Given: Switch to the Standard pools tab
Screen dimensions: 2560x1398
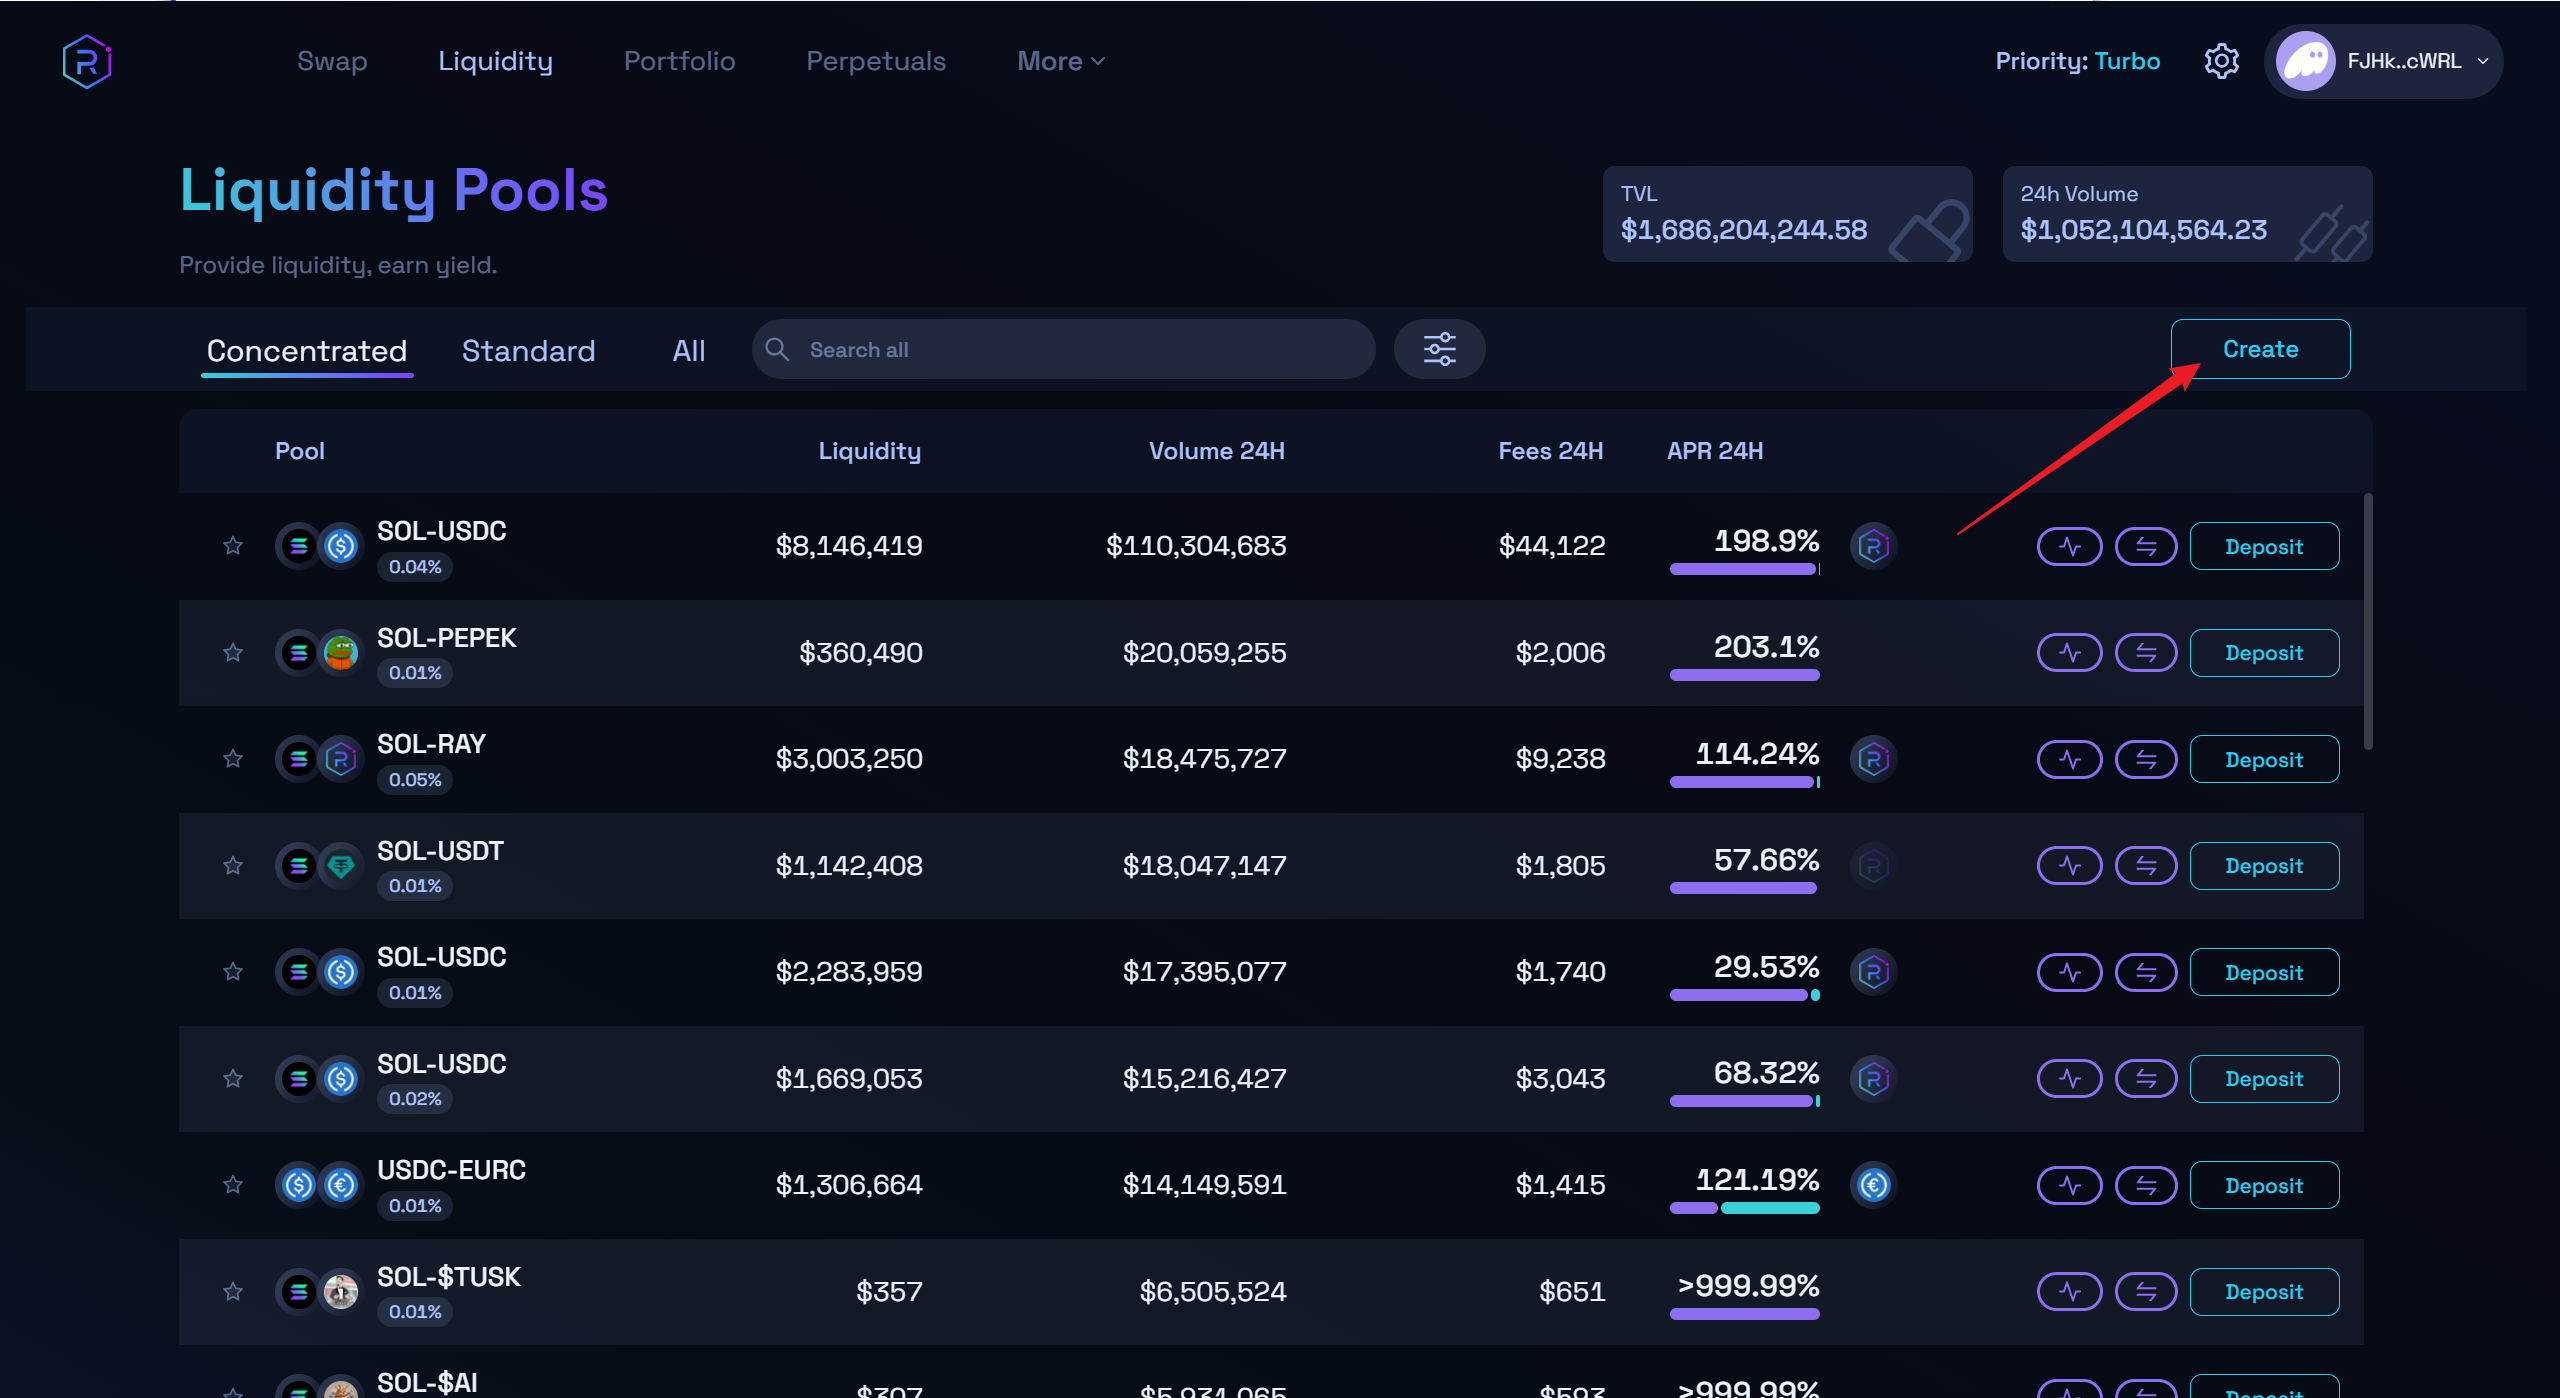Looking at the screenshot, I should pyautogui.click(x=528, y=351).
